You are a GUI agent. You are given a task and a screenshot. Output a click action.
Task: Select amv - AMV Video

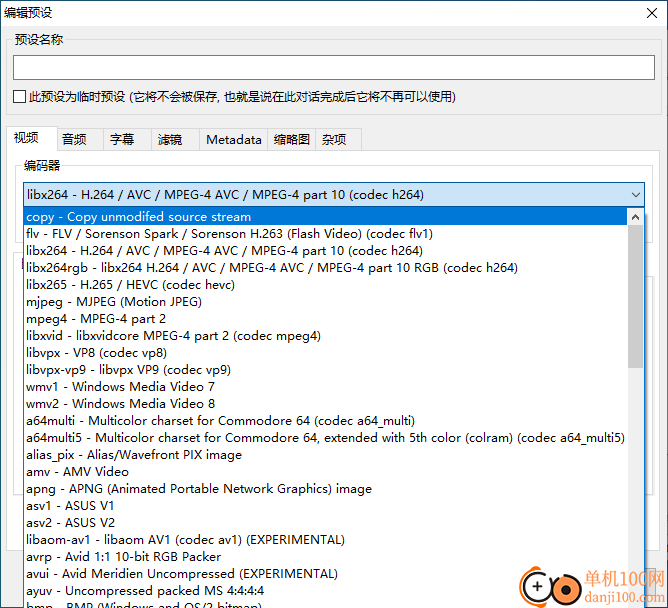325,472
